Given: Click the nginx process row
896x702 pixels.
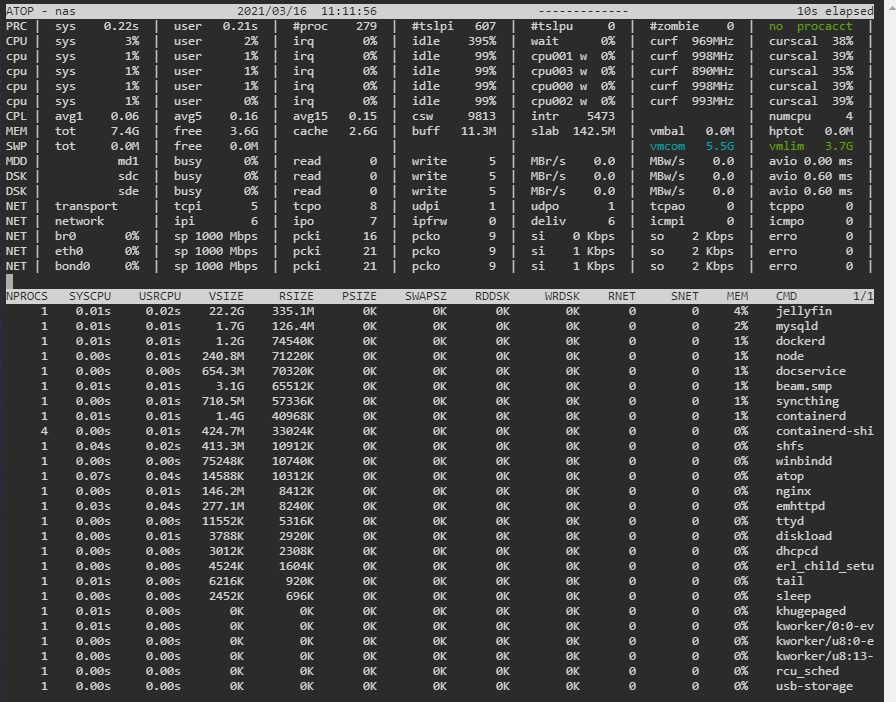Looking at the screenshot, I should [x=439, y=491].
